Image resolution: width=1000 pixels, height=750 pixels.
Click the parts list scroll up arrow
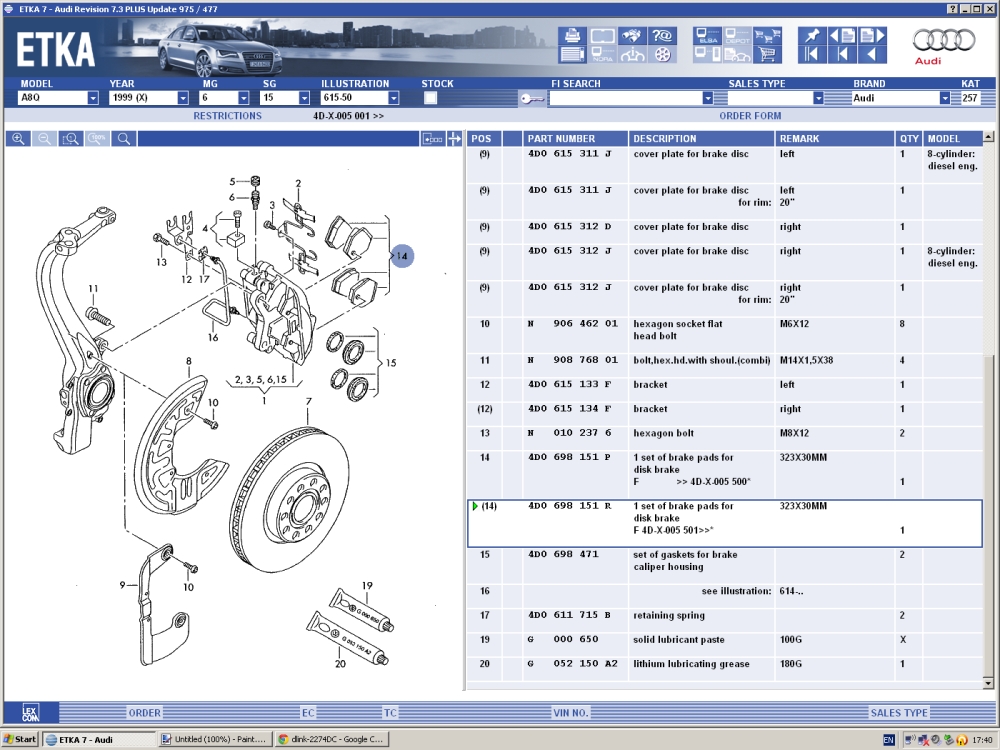(989, 136)
